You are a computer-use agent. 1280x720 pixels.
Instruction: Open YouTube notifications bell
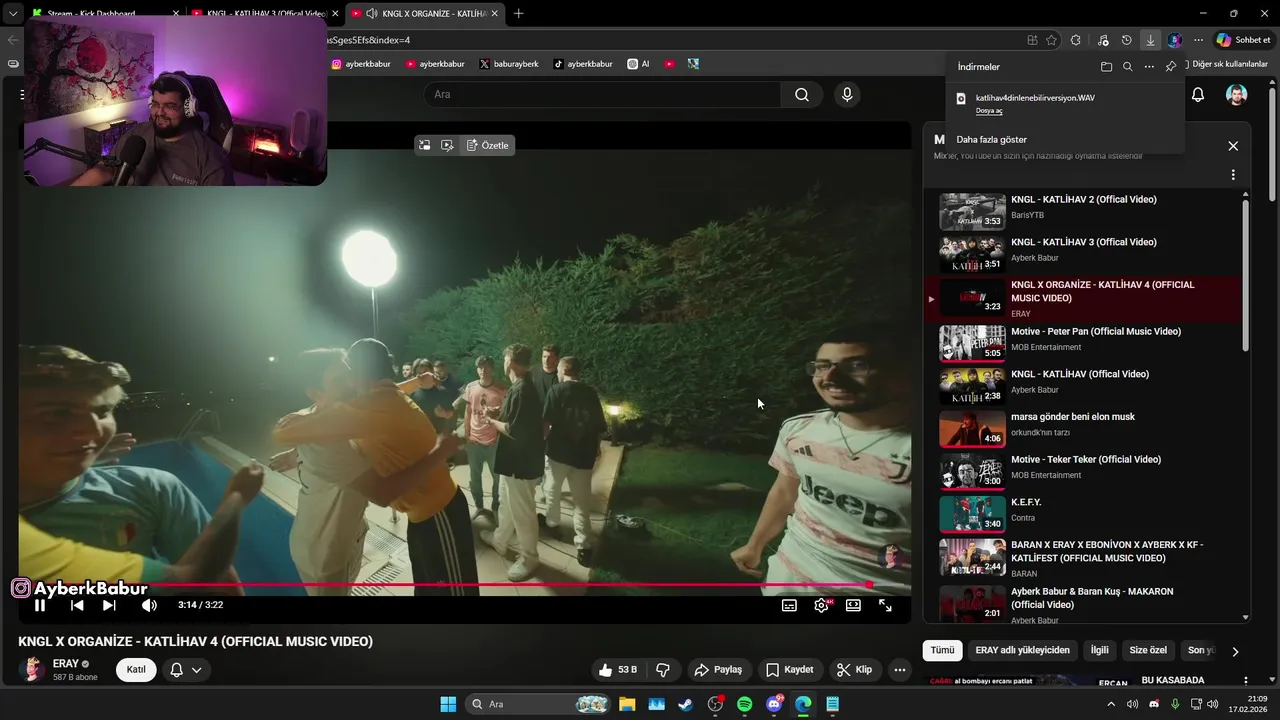pos(1198,95)
